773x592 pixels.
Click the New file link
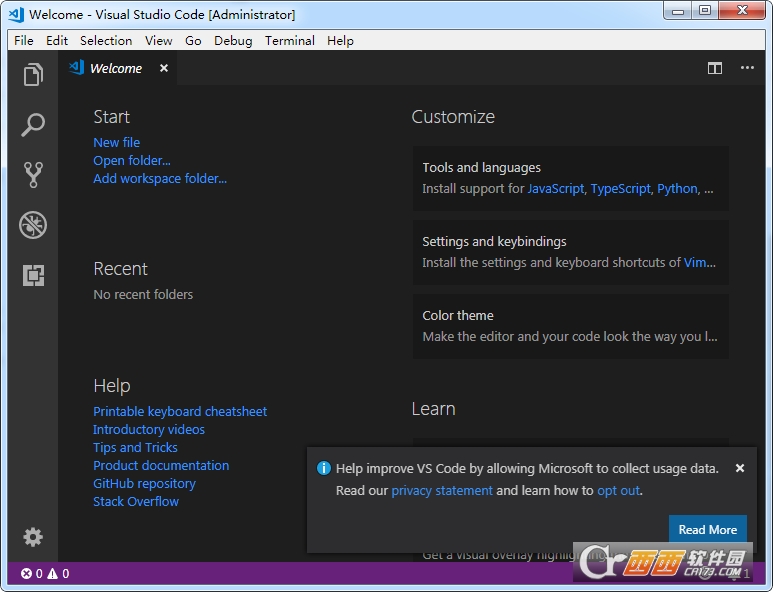tap(116, 142)
